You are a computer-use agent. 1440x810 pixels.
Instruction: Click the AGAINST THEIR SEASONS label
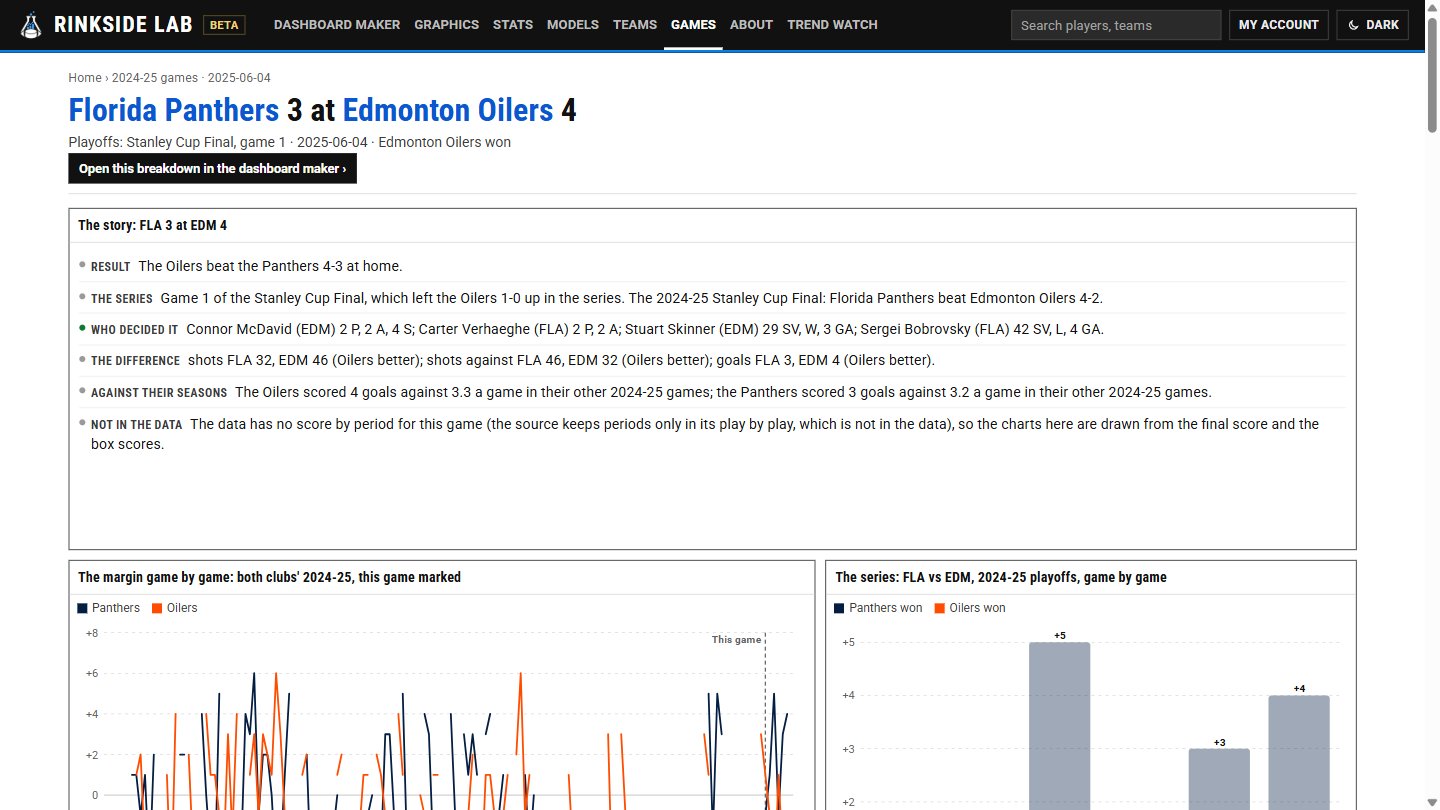[159, 393]
